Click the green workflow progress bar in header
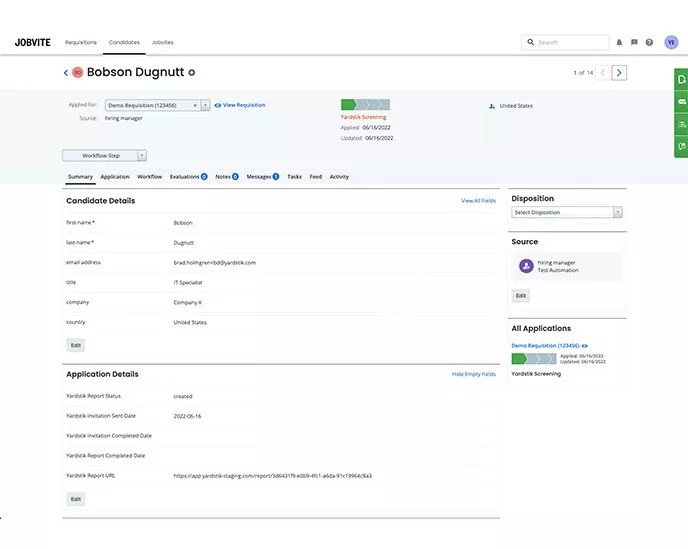 pyautogui.click(x=365, y=105)
